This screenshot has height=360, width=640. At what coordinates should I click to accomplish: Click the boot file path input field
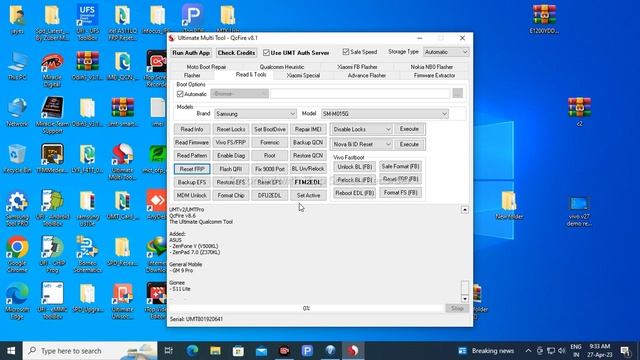360,93
